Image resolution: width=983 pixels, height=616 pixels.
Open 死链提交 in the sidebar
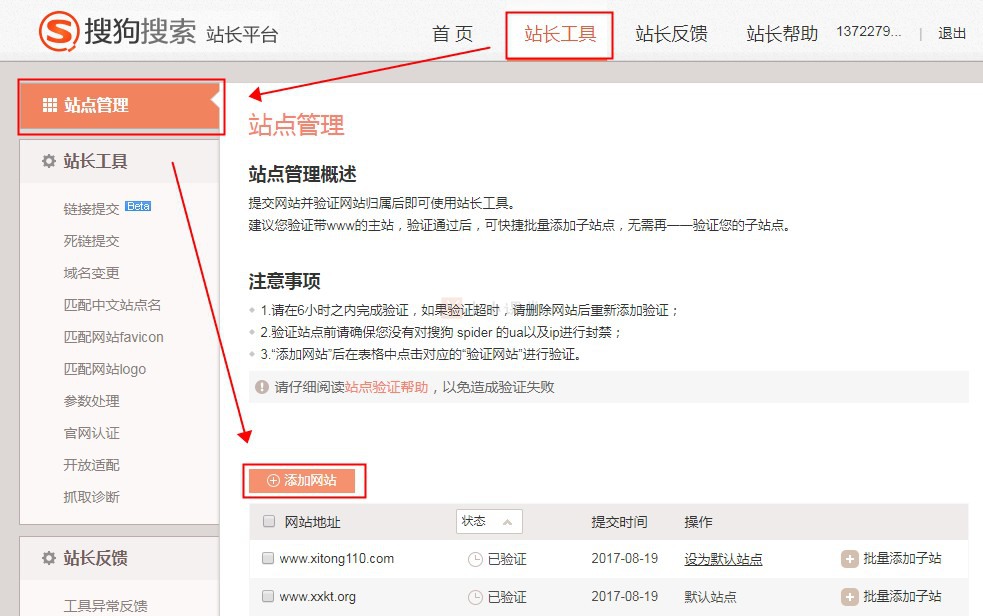click(x=91, y=241)
